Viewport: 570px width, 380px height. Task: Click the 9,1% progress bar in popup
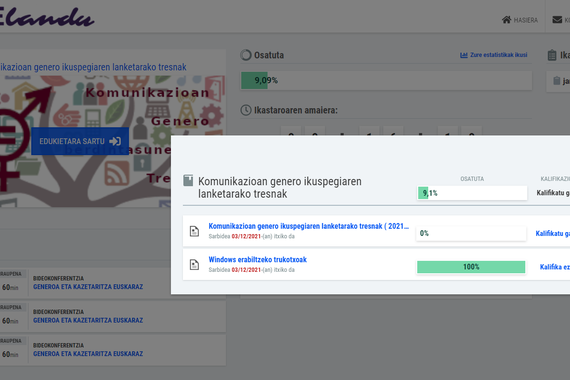(x=472, y=193)
